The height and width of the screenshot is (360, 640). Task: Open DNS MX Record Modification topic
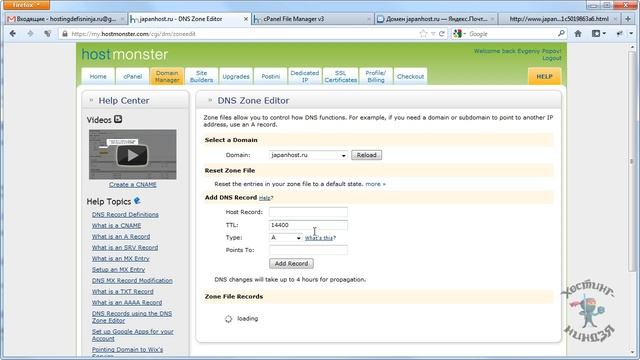click(132, 280)
